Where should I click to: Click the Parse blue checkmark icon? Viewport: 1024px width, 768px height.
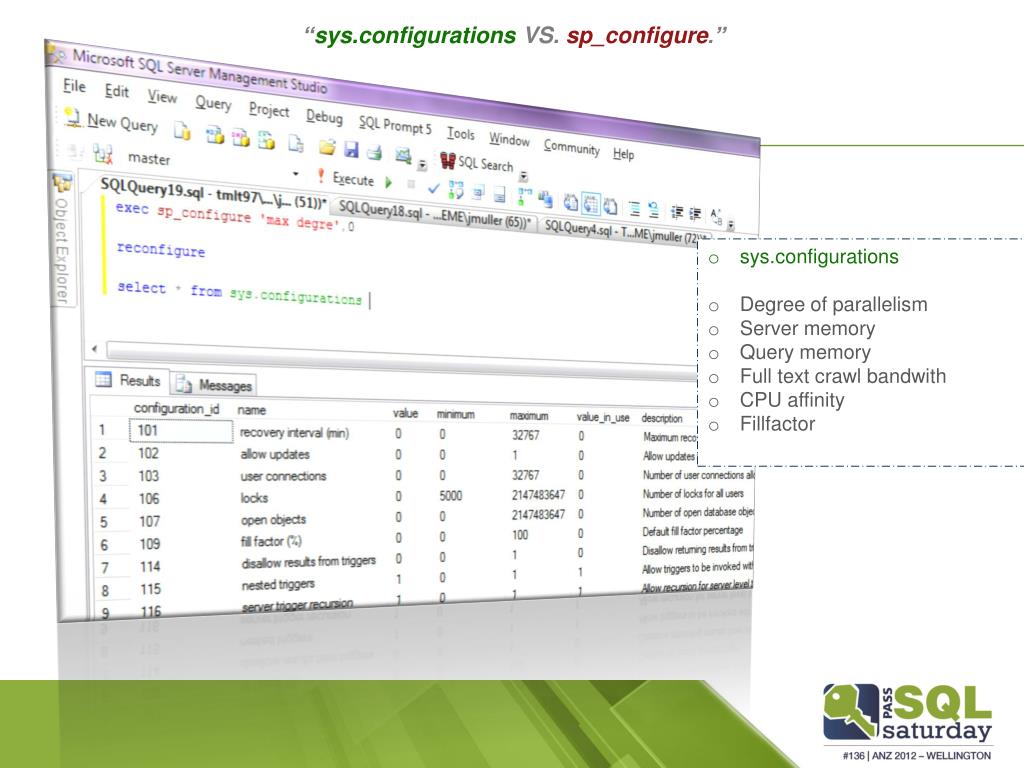tap(433, 188)
